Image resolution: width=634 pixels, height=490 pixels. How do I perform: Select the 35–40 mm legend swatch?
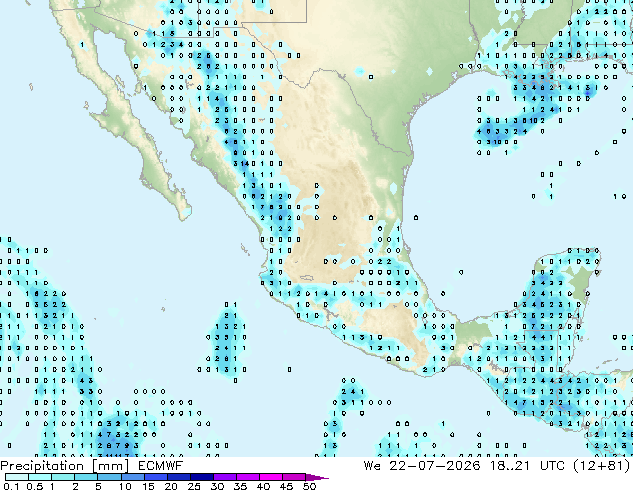point(248,477)
